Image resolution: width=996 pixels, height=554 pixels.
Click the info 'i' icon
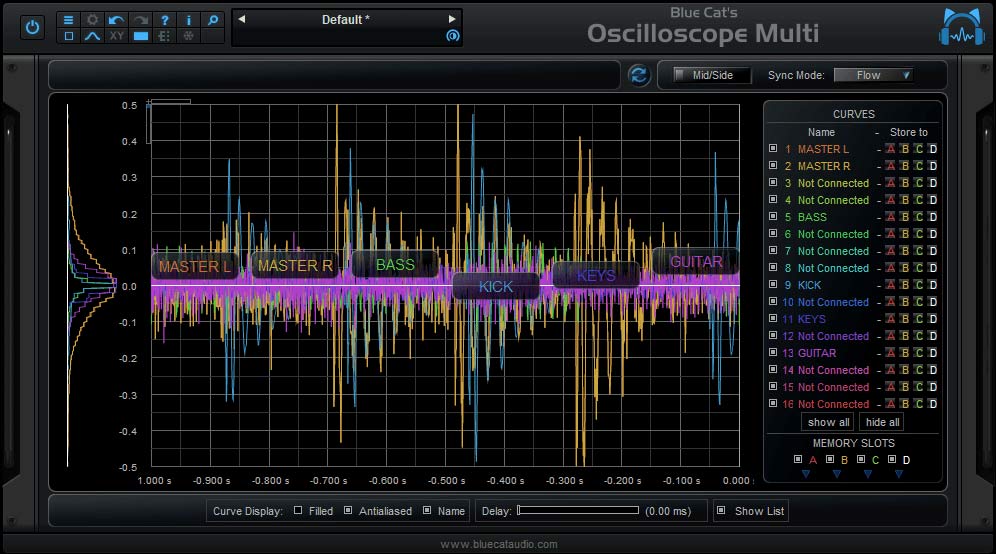[188, 20]
